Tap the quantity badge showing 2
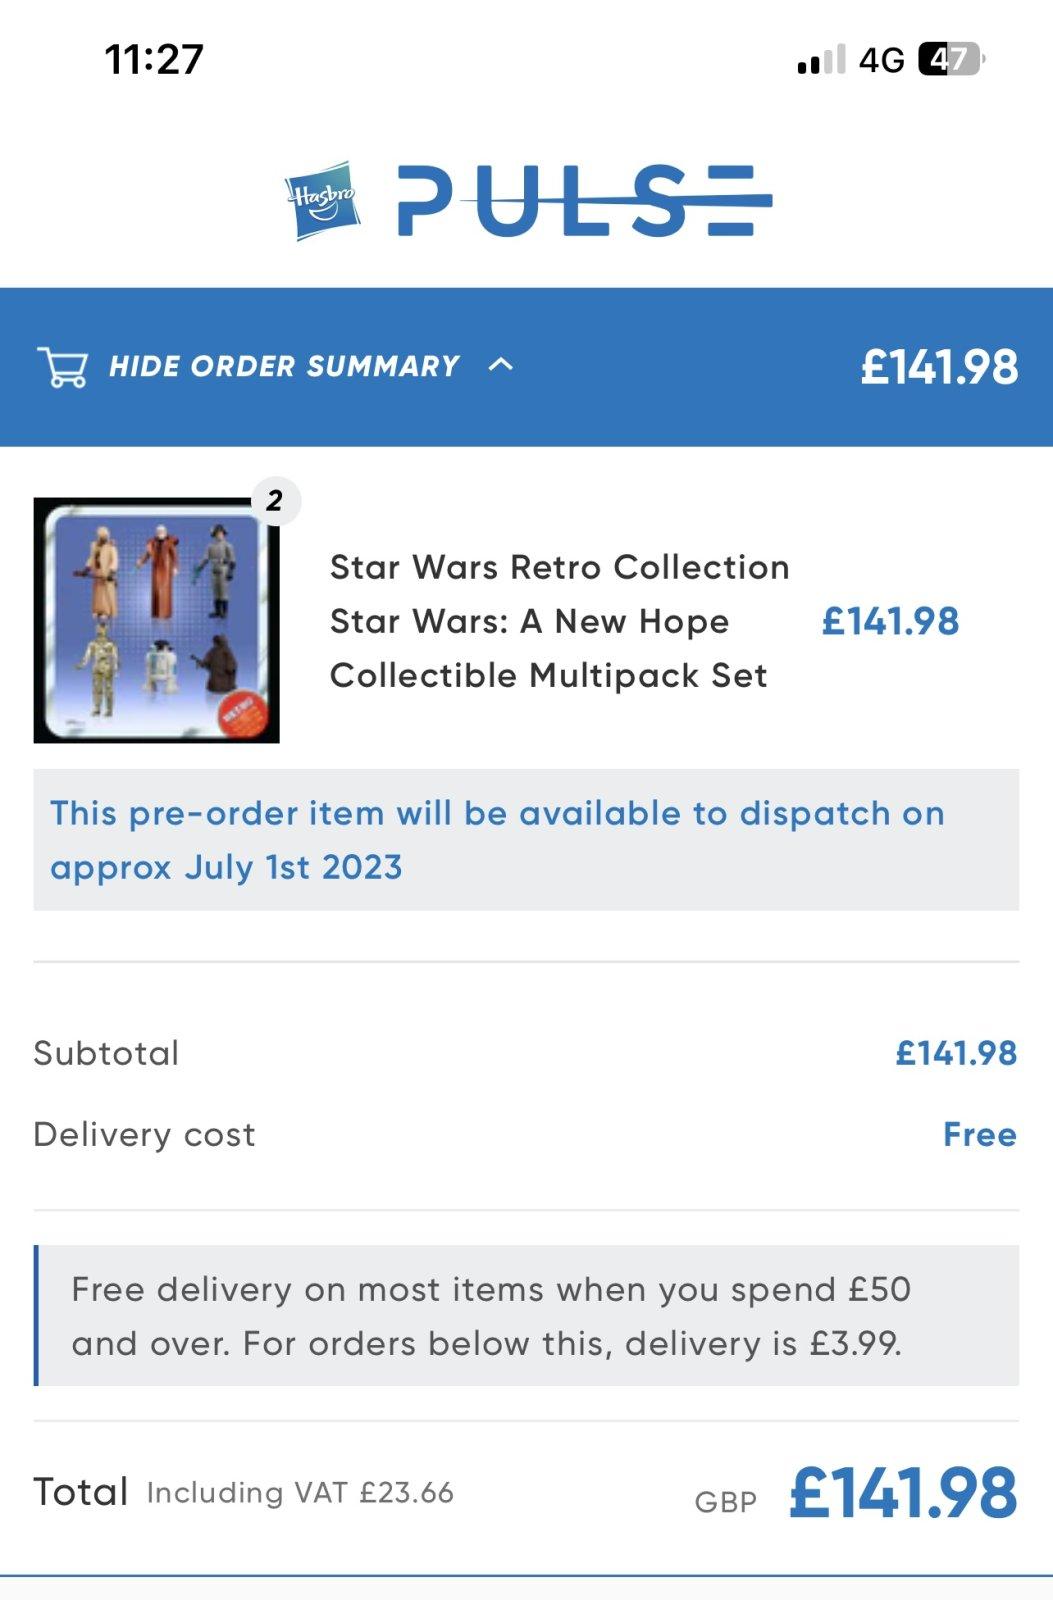Viewport: 1053px width, 1600px height. [x=274, y=500]
